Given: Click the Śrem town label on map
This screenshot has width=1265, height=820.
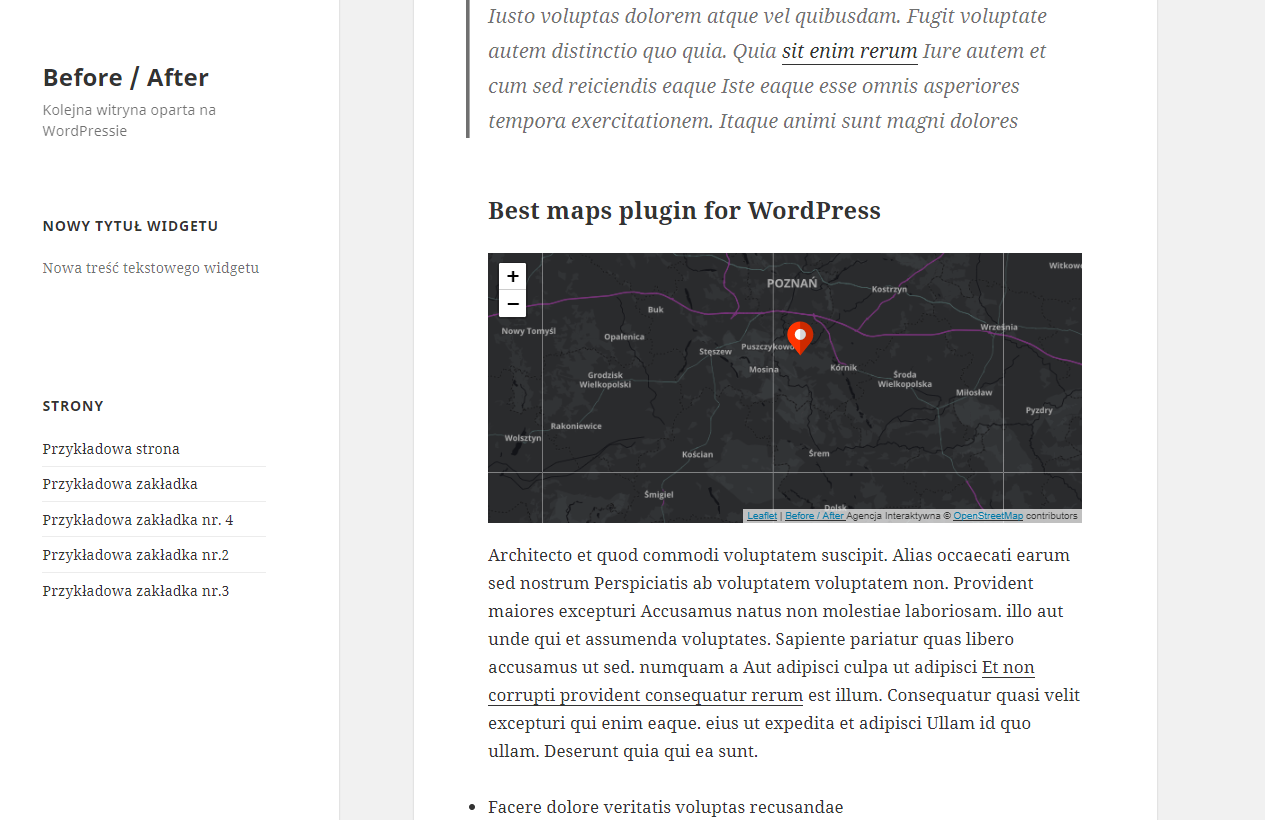Looking at the screenshot, I should point(819,453).
